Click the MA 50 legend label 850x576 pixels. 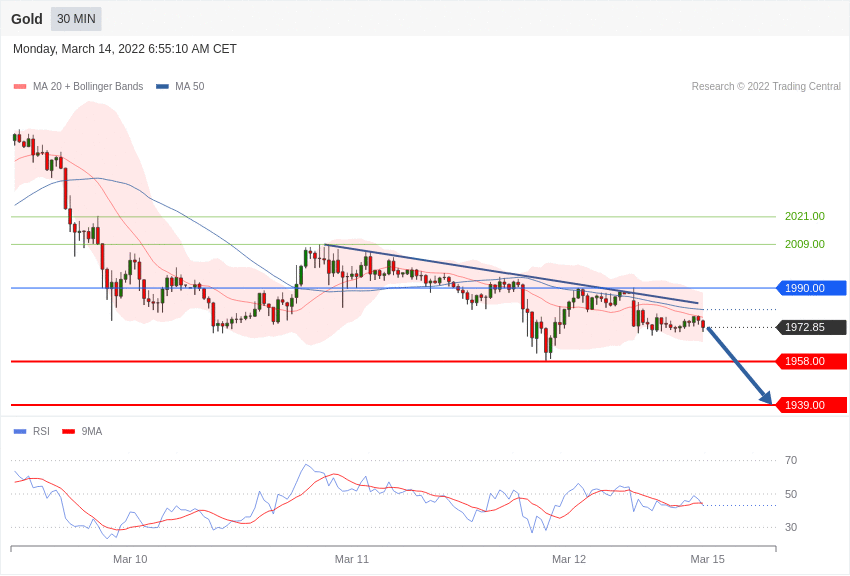[x=190, y=86]
